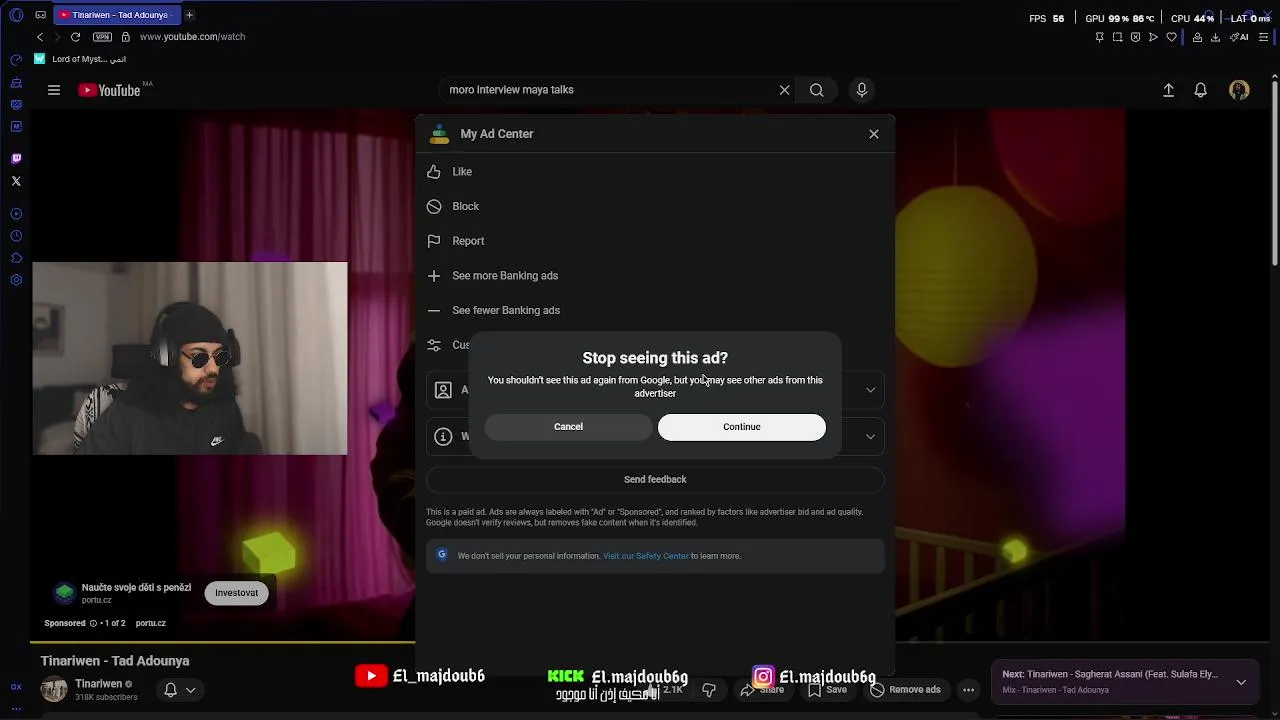Focus the address bar URL
This screenshot has width=1280, height=720.
point(192,37)
